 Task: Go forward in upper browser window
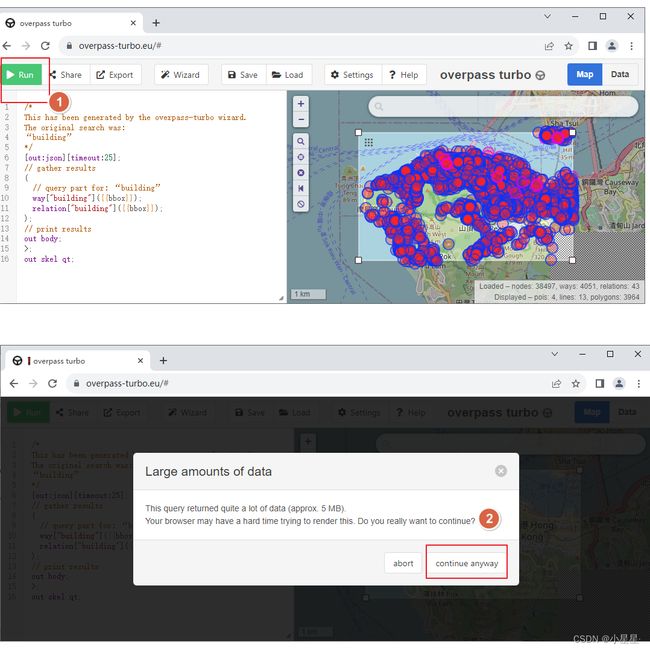pyautogui.click(x=26, y=46)
